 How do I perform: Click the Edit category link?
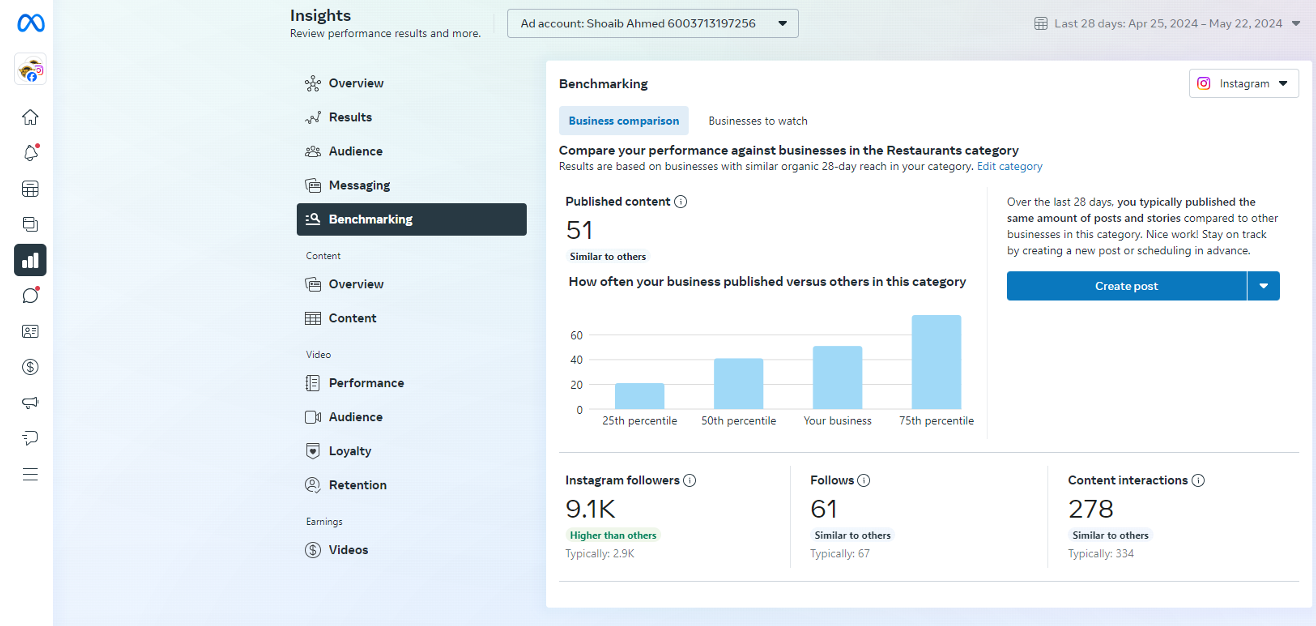[x=1009, y=167]
